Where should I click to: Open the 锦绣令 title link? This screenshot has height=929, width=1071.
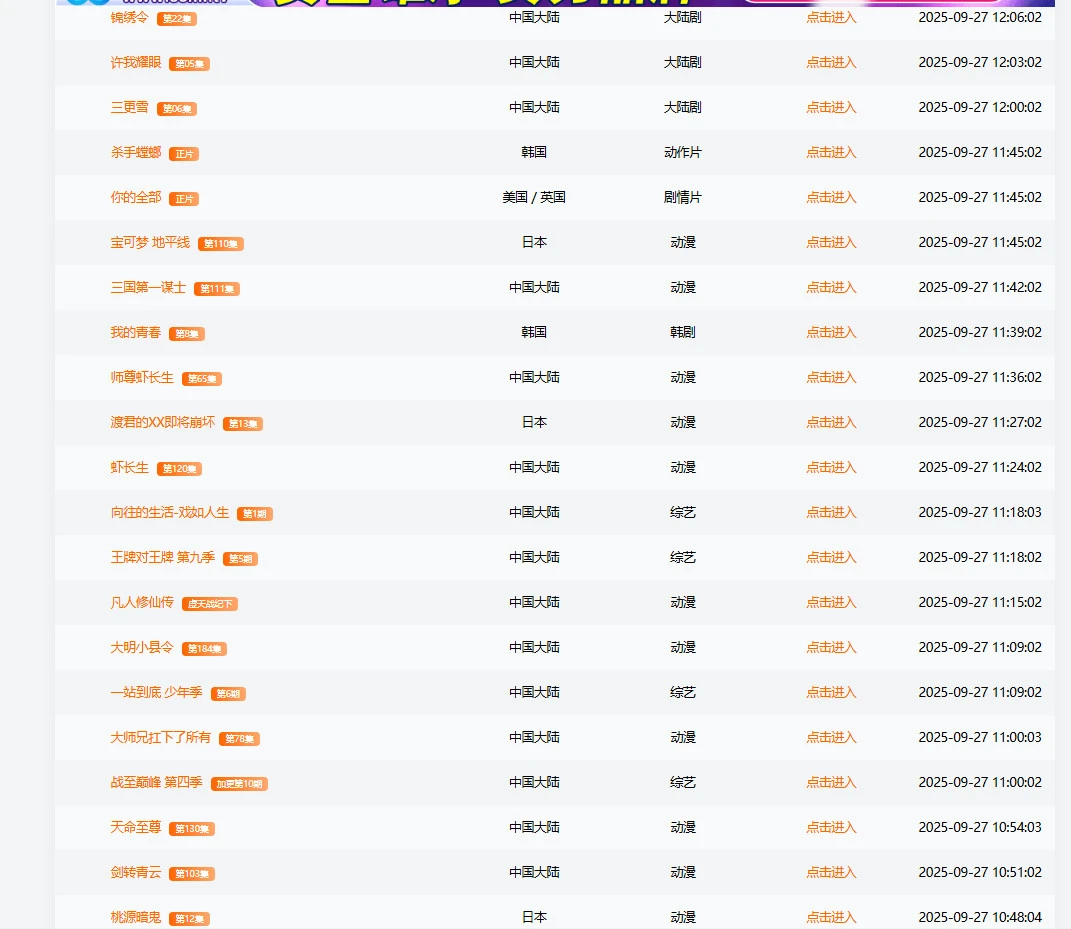click(129, 18)
